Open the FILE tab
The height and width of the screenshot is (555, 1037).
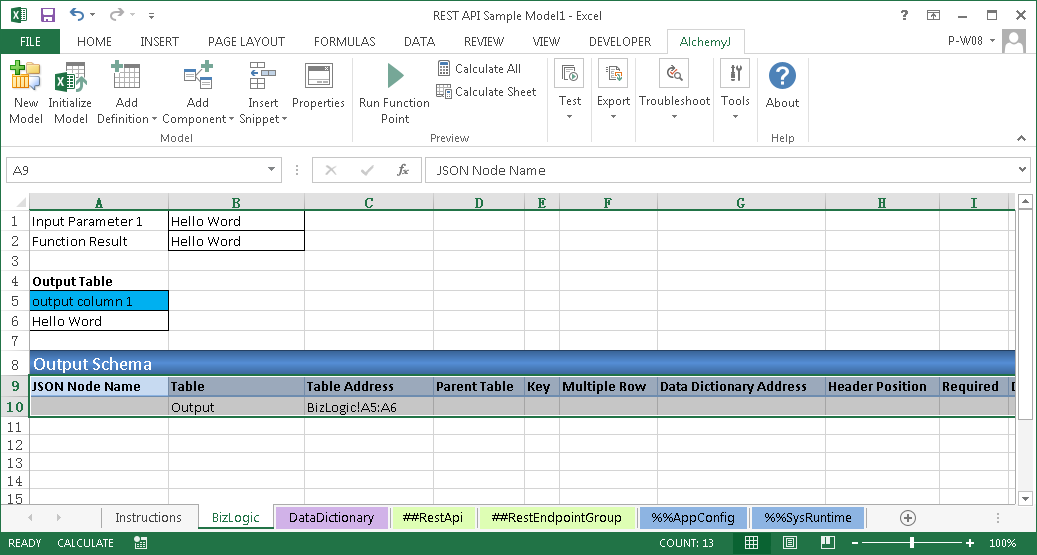point(30,41)
